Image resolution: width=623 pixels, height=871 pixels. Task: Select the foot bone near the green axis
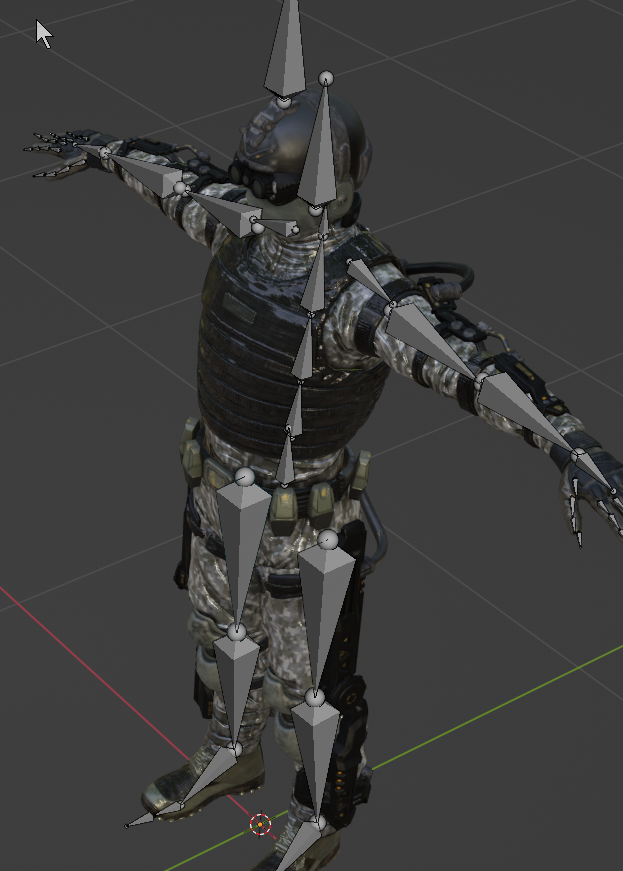click(301, 845)
